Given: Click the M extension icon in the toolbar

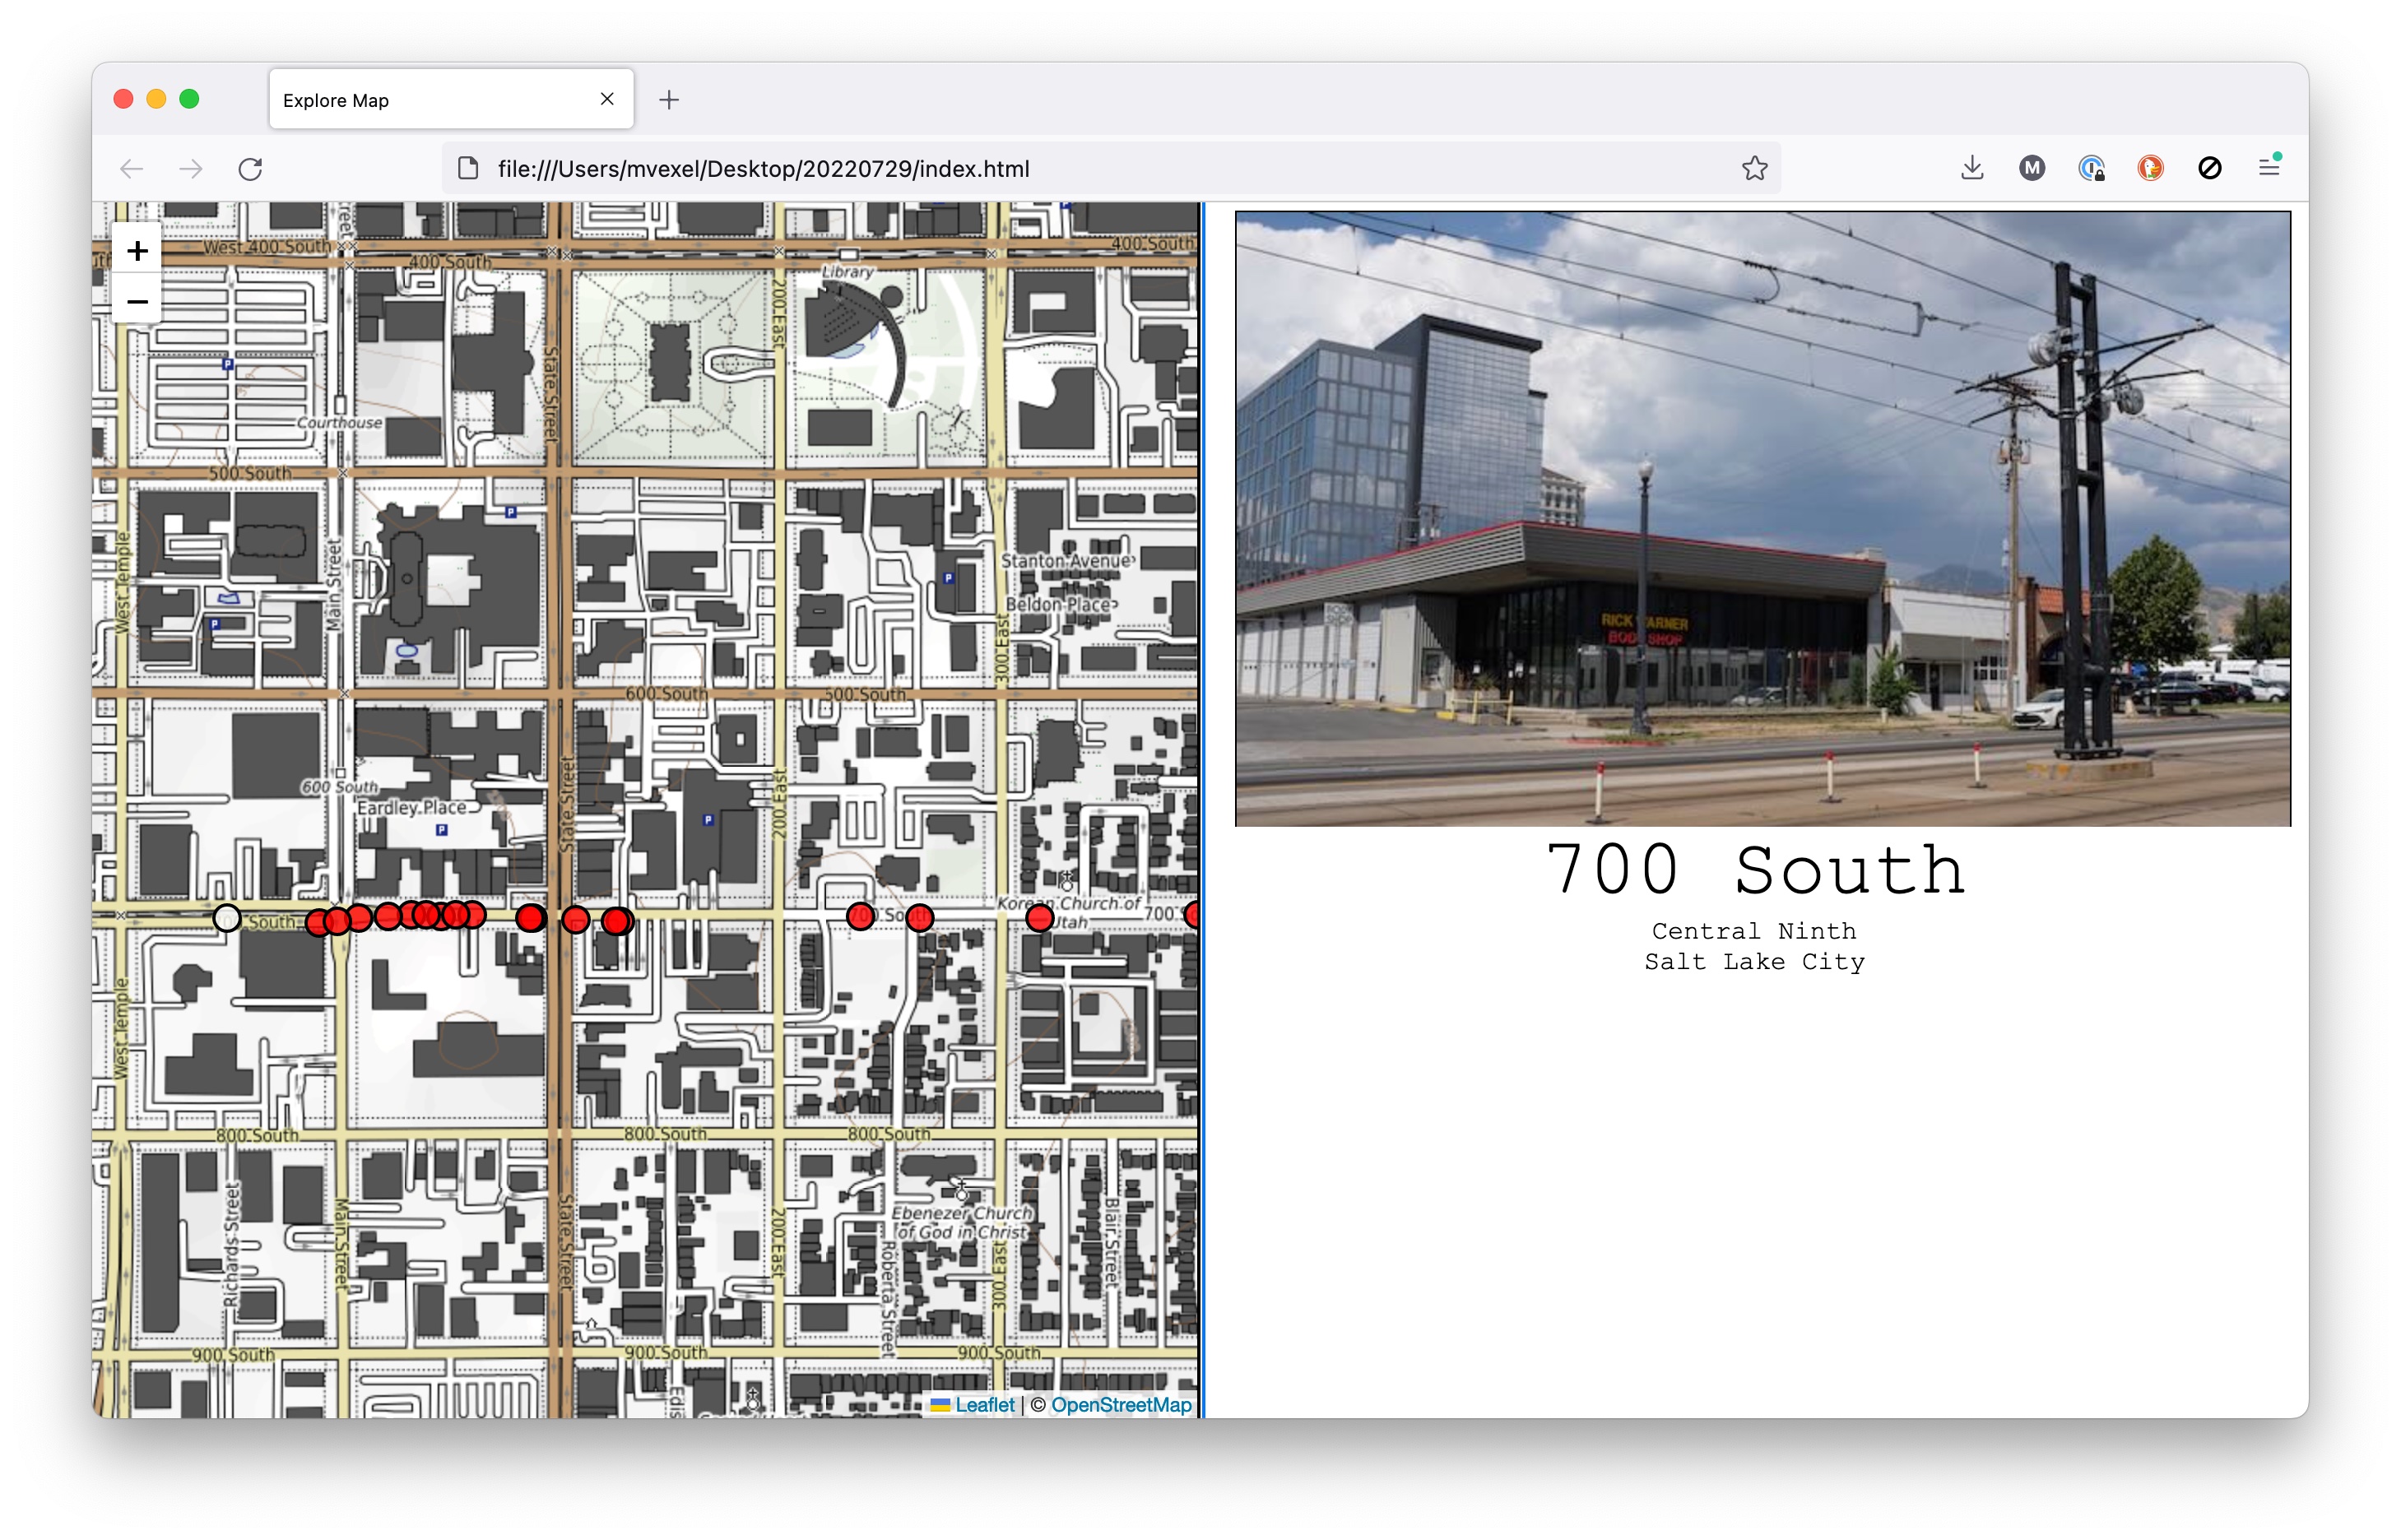Looking at the screenshot, I should (x=2031, y=168).
